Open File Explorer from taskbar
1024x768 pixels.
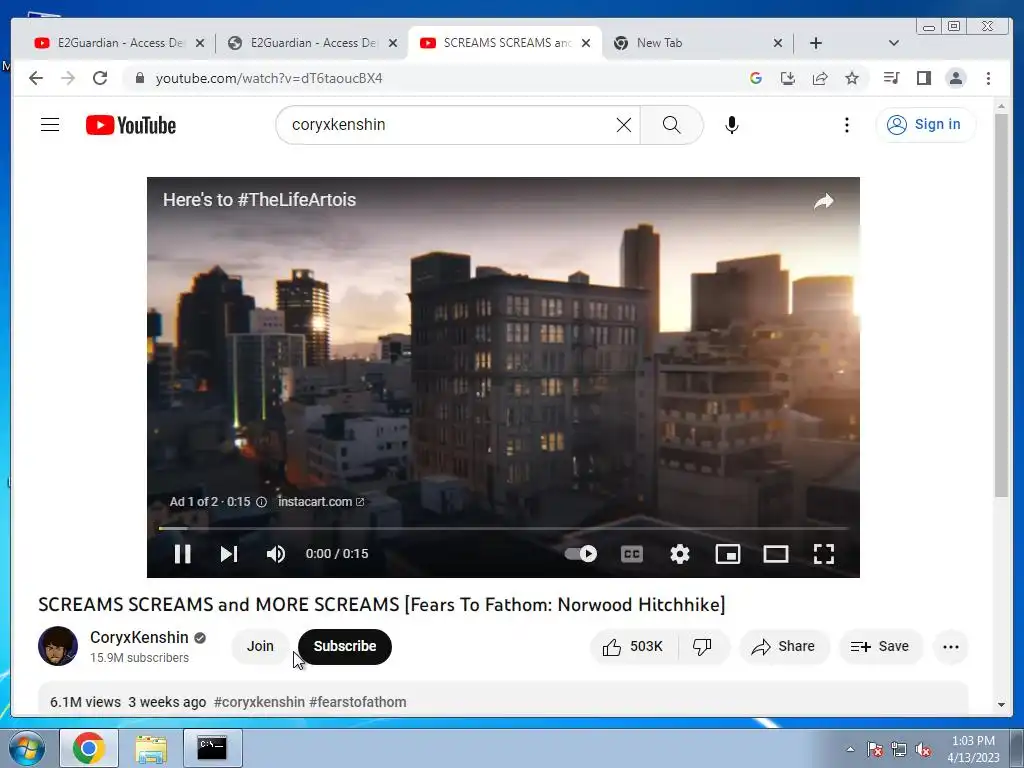point(151,748)
